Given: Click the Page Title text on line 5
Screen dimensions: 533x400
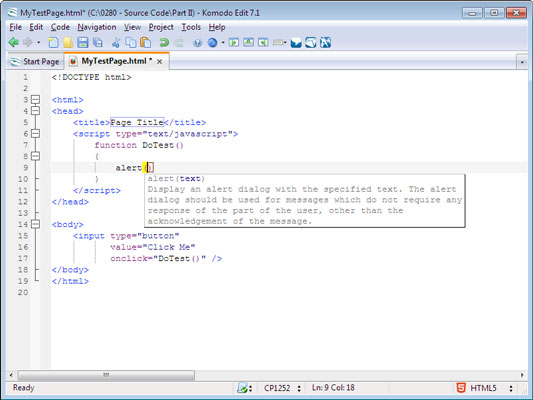Looking at the screenshot, I should click(137, 122).
